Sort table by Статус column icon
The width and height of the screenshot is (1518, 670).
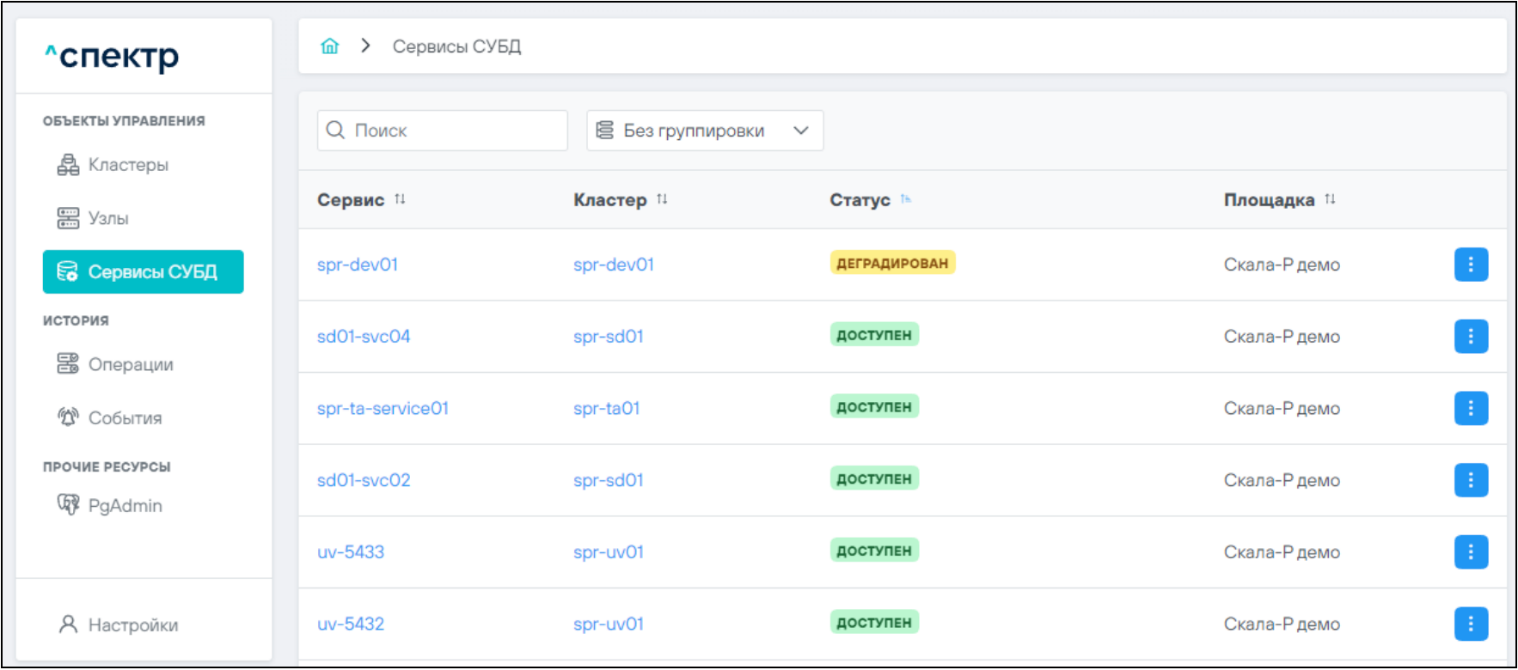click(905, 200)
